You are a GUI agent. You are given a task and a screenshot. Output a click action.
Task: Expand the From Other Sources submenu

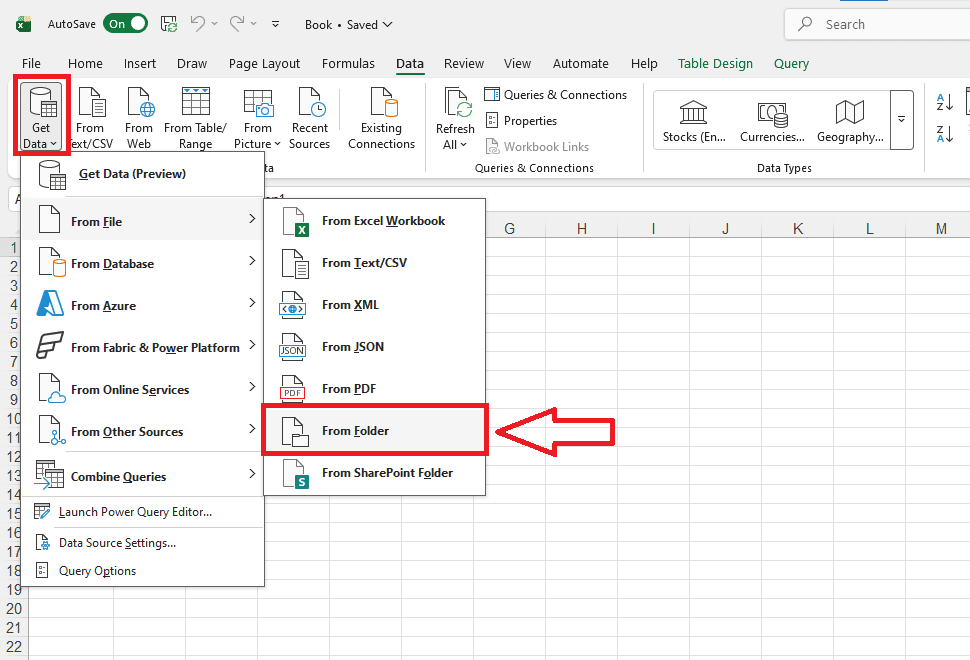pyautogui.click(x=143, y=432)
